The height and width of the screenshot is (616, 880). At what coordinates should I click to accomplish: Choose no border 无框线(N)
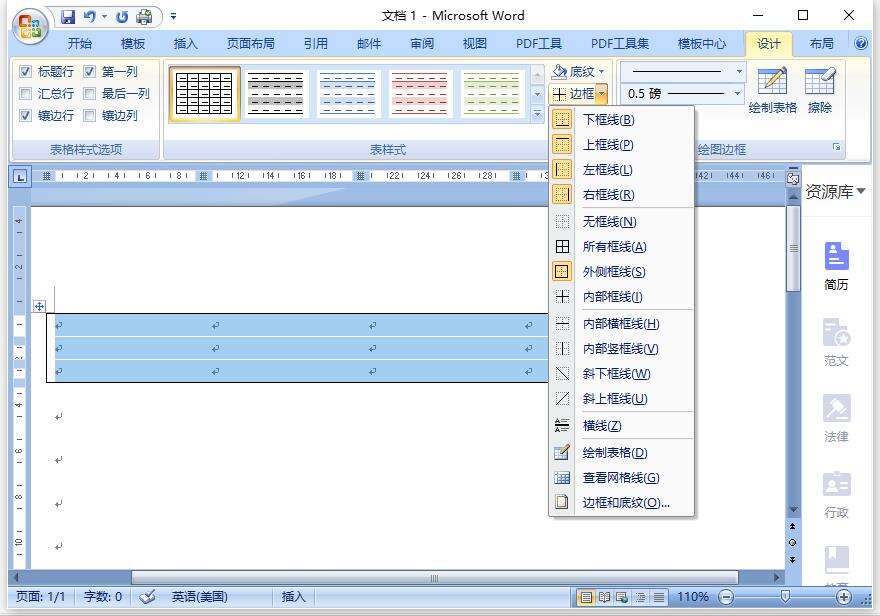coord(621,222)
